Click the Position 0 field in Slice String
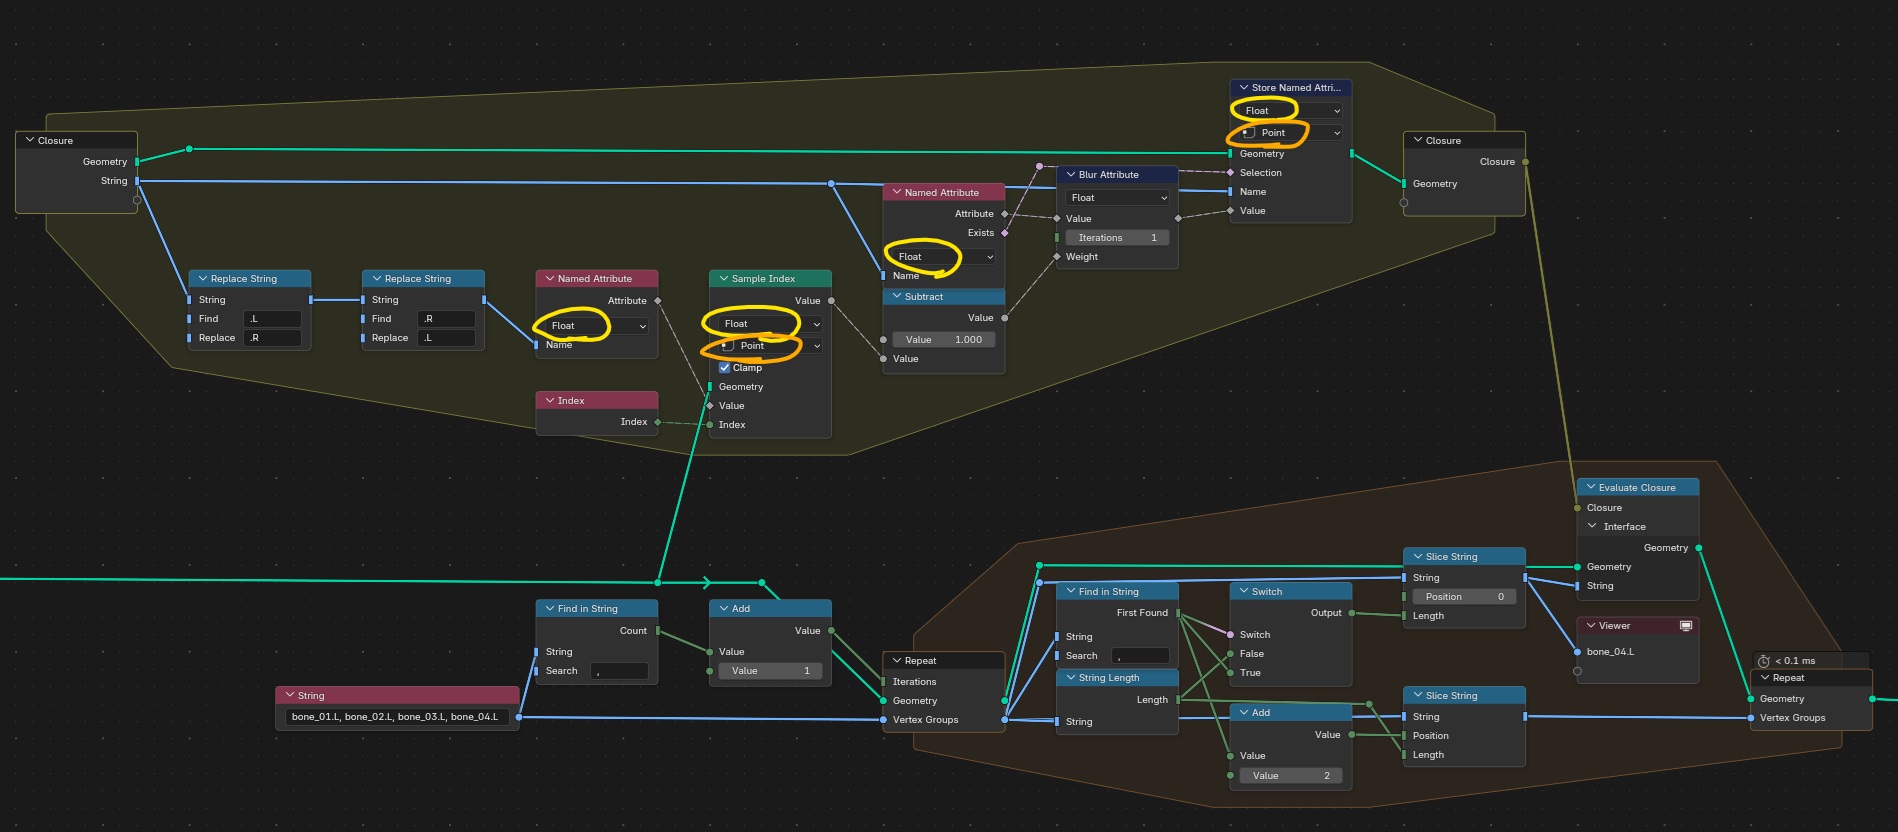This screenshot has width=1898, height=832. [x=1464, y=597]
